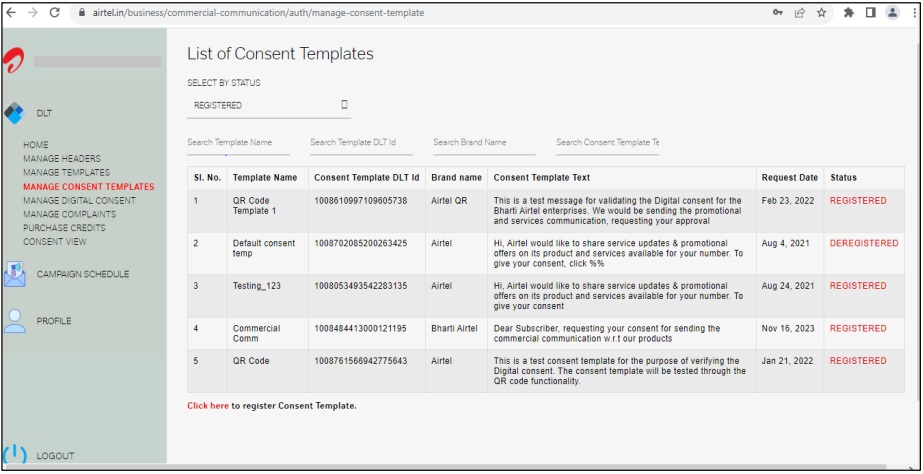Click DLT Id 1008484413000121195
The width and height of the screenshot is (923, 474).
(x=360, y=329)
